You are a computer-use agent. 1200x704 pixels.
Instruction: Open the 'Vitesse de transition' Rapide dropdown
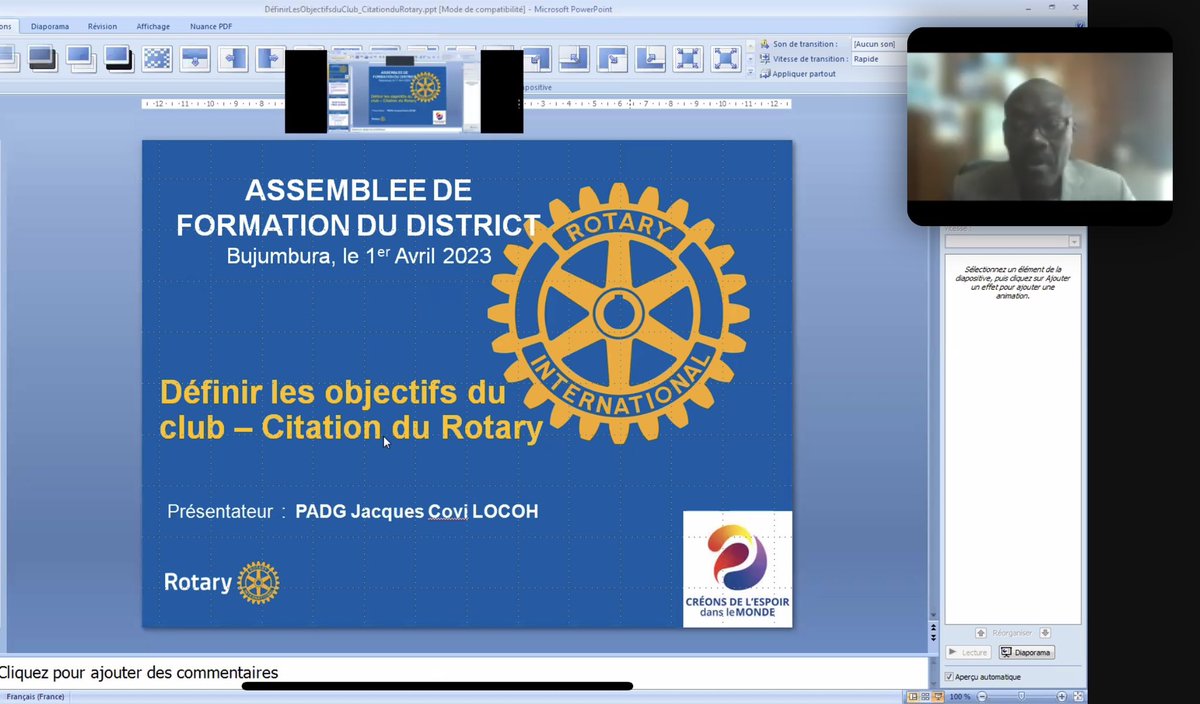[x=880, y=58]
